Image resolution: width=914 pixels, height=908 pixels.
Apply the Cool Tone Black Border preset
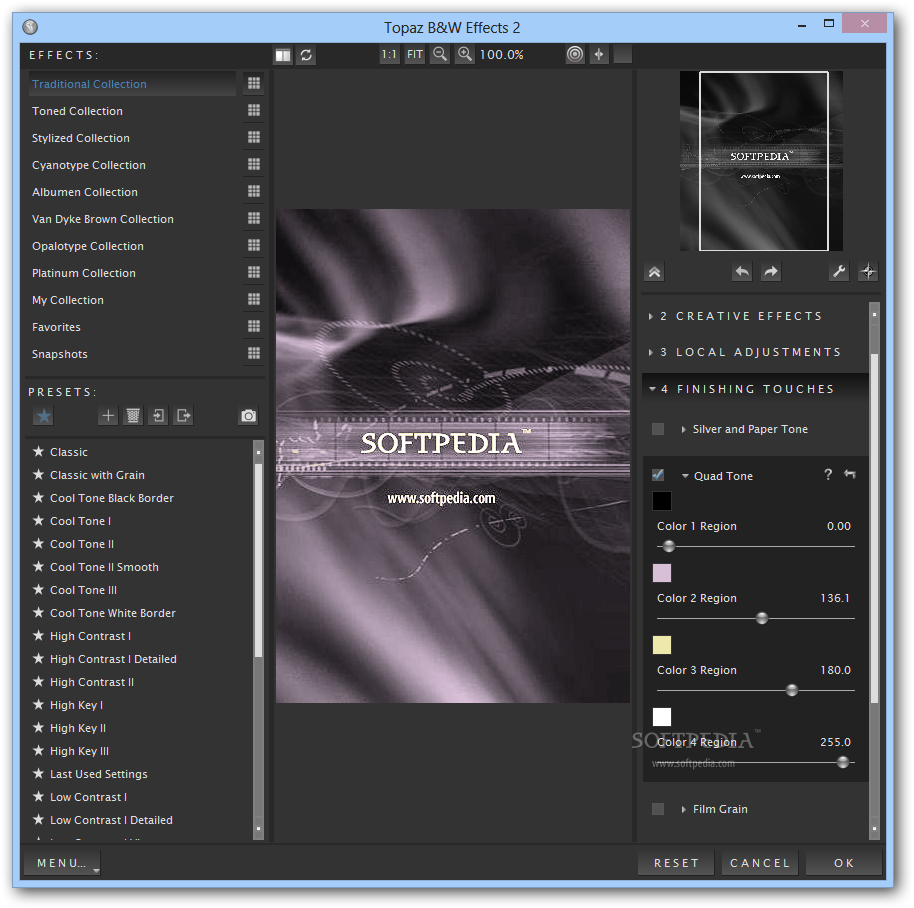point(112,498)
